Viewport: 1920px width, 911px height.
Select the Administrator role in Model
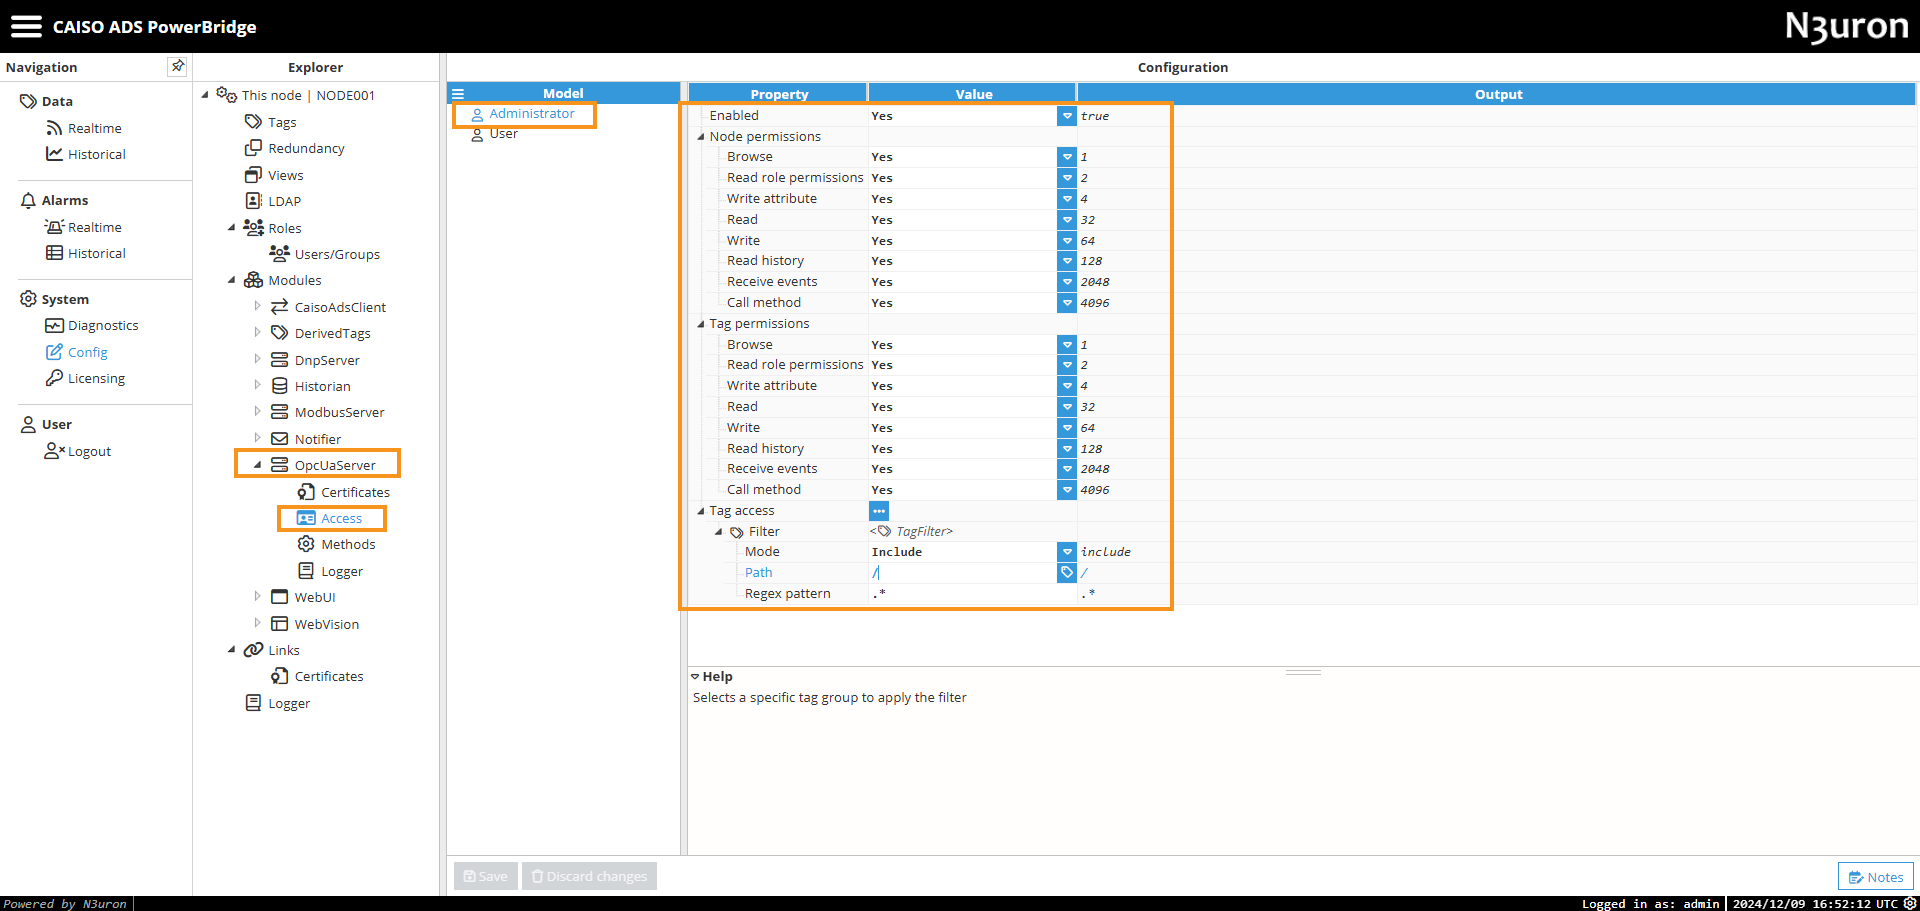pos(523,114)
